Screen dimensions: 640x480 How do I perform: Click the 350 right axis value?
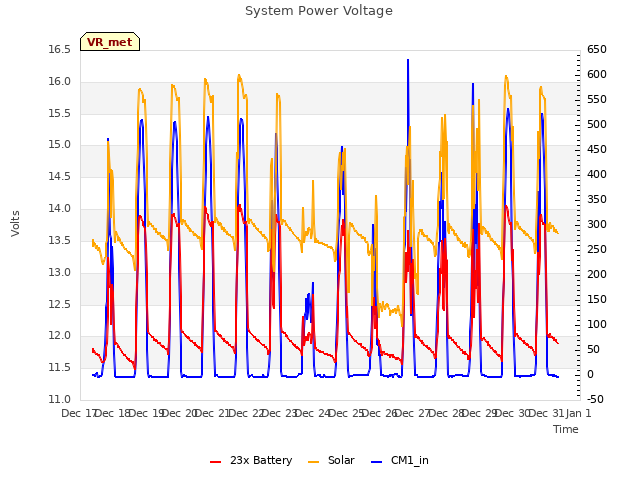(x=597, y=199)
